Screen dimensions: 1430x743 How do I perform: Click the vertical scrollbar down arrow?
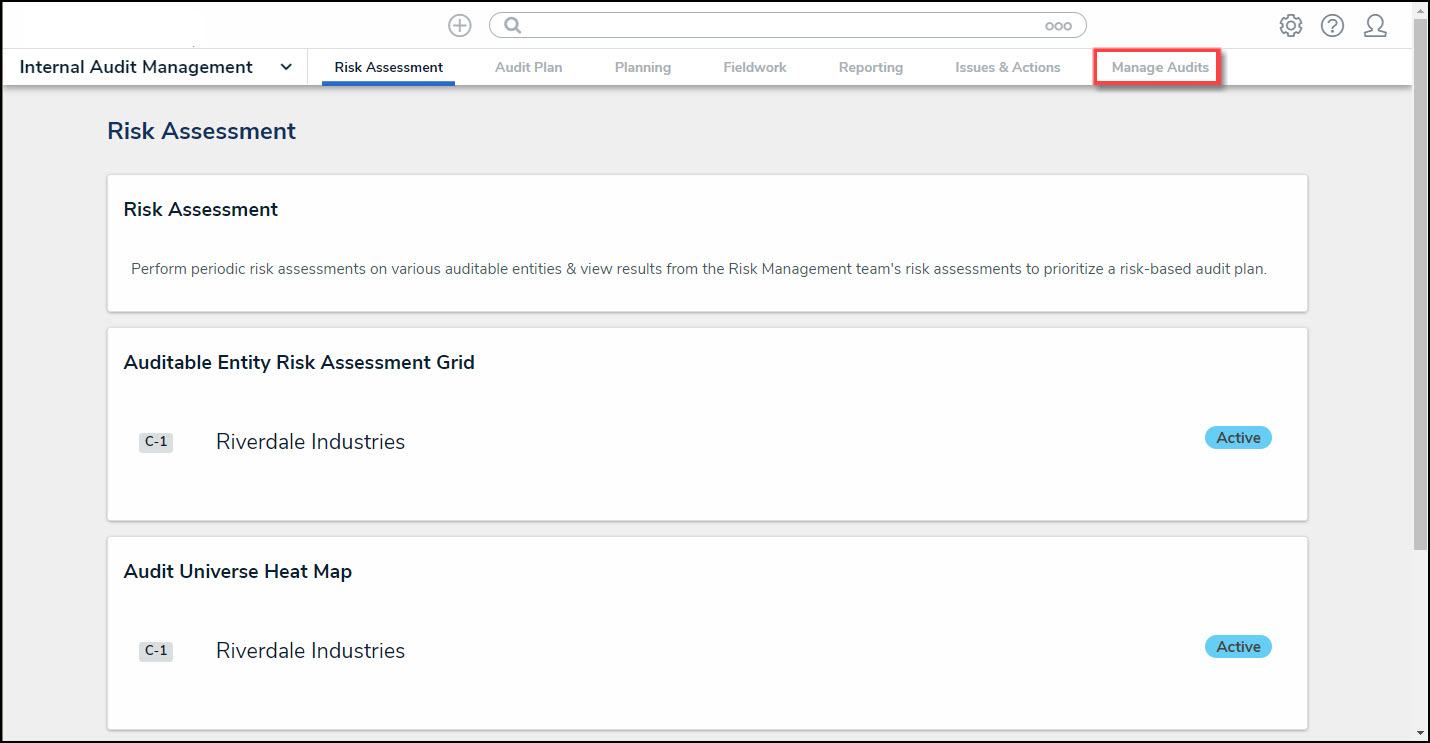point(1420,733)
